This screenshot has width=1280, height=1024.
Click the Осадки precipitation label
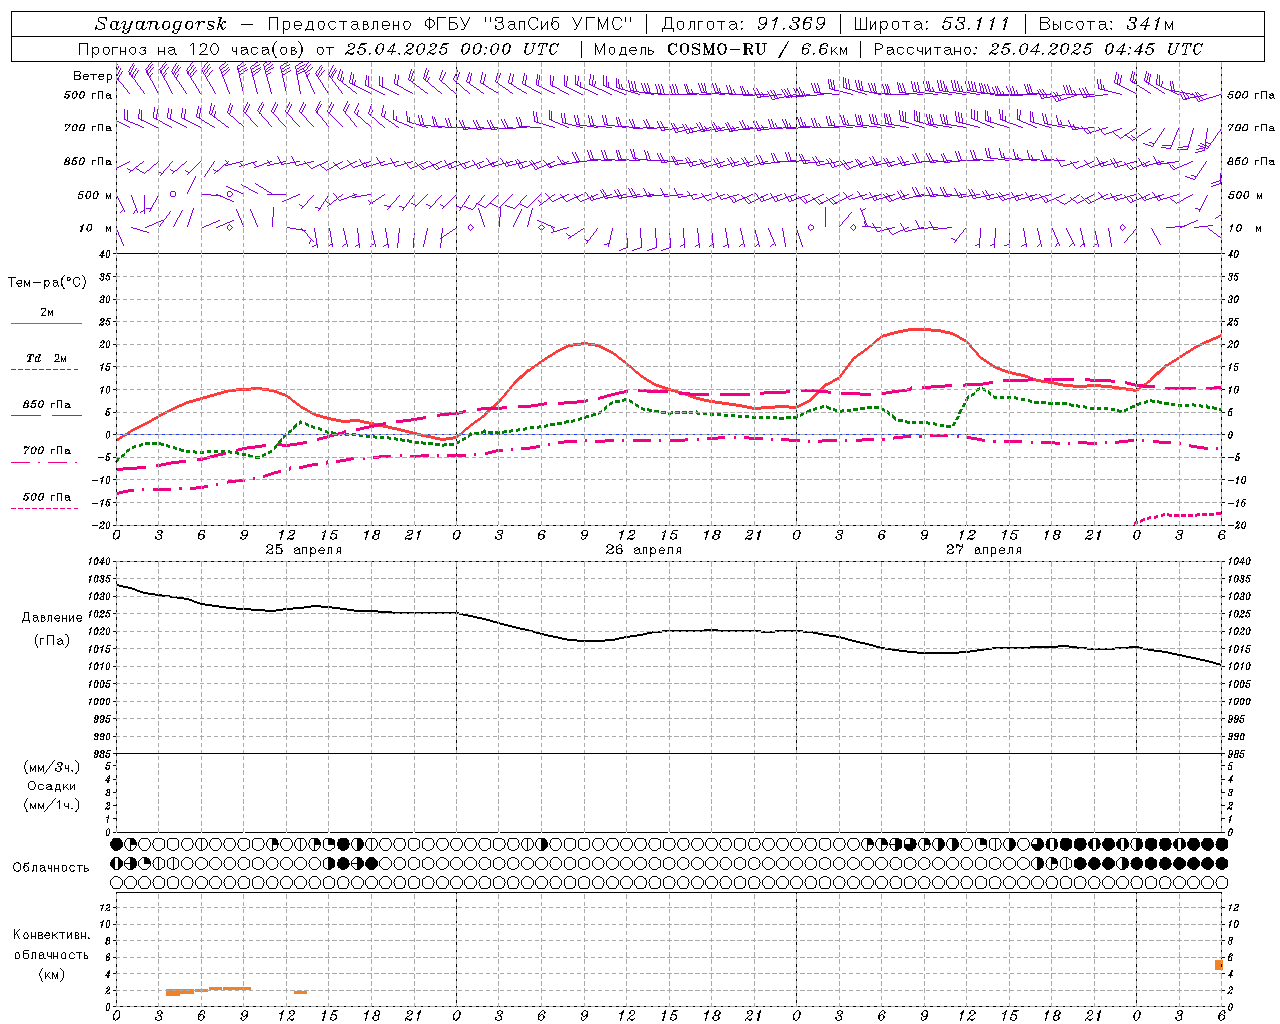click(x=53, y=786)
